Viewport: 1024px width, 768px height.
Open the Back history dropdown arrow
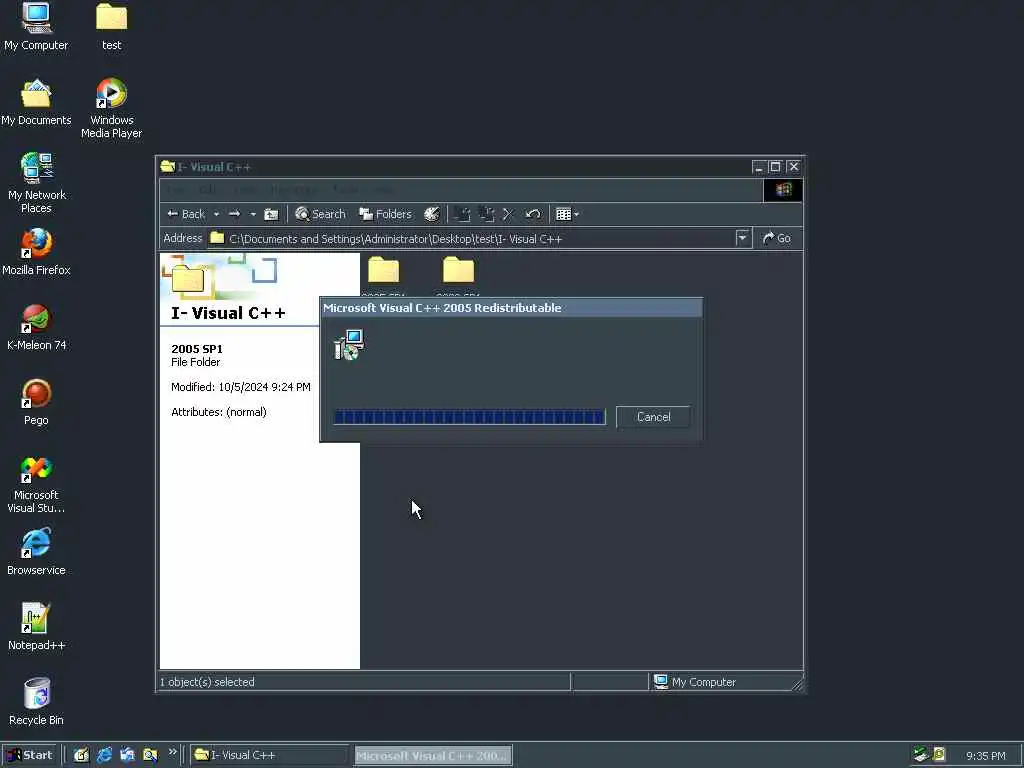pyautogui.click(x=216, y=214)
